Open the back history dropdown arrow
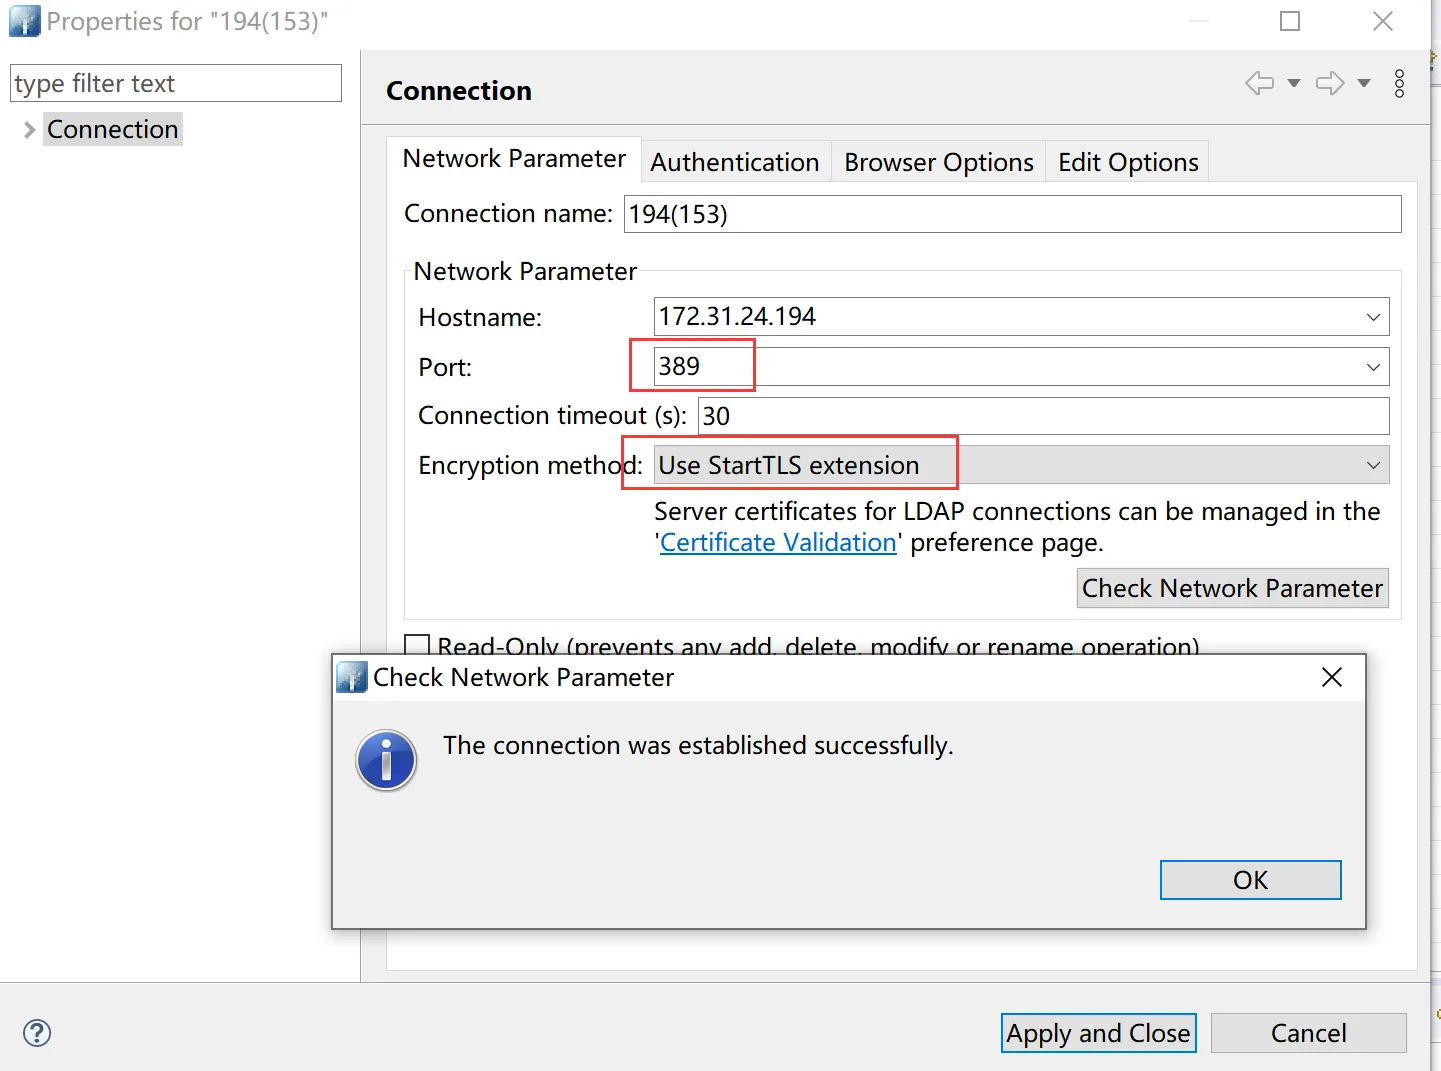Image resolution: width=1441 pixels, height=1071 pixels. pos(1293,83)
